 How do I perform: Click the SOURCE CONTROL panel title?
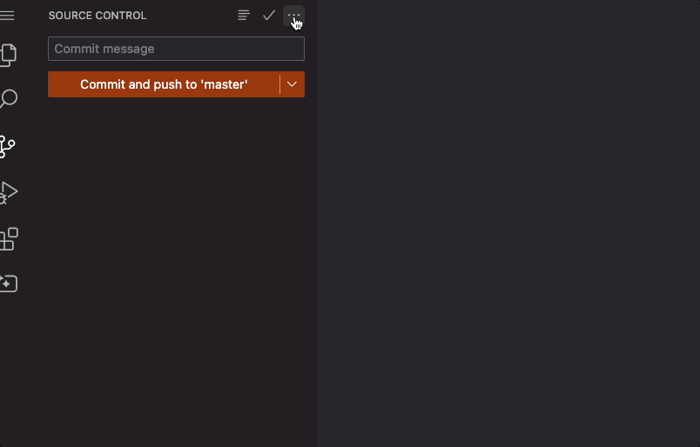(97, 16)
